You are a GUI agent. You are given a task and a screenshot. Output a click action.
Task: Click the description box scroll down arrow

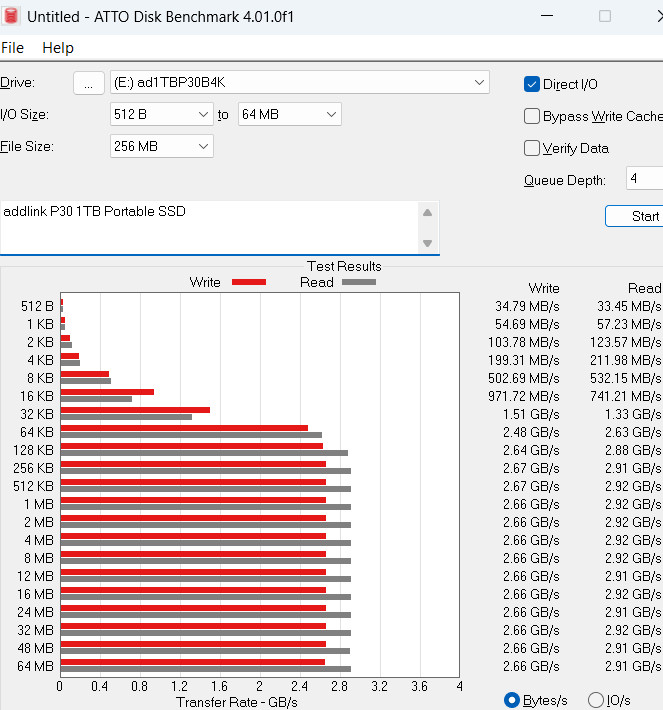(427, 243)
